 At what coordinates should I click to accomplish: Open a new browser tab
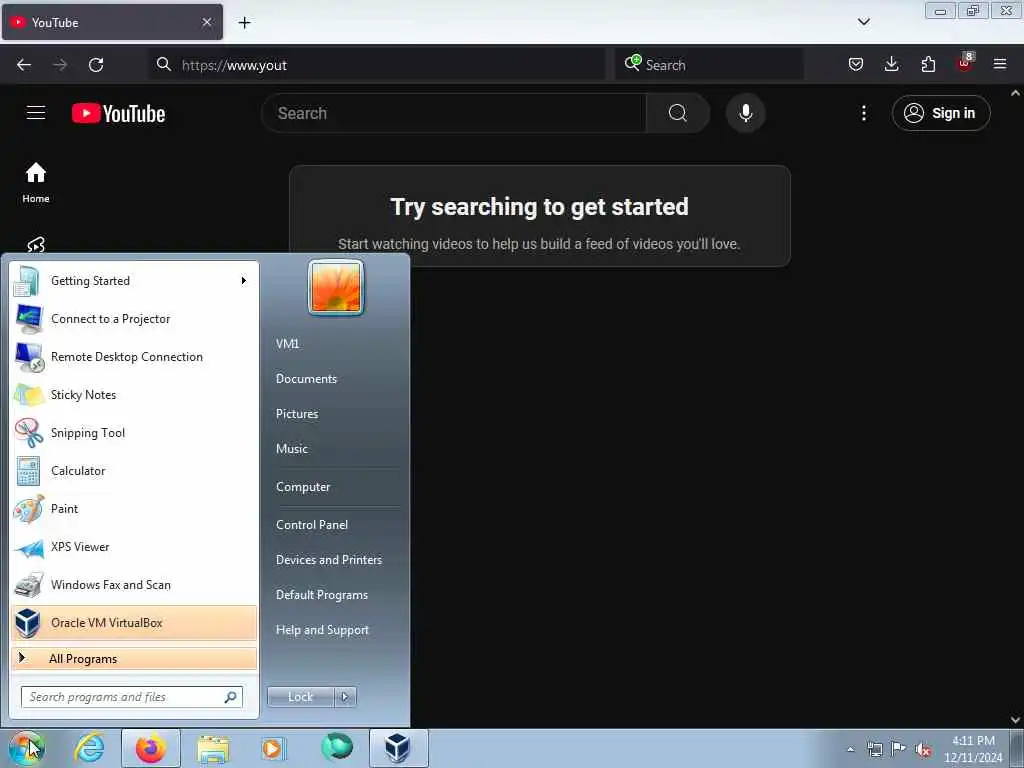click(x=244, y=23)
